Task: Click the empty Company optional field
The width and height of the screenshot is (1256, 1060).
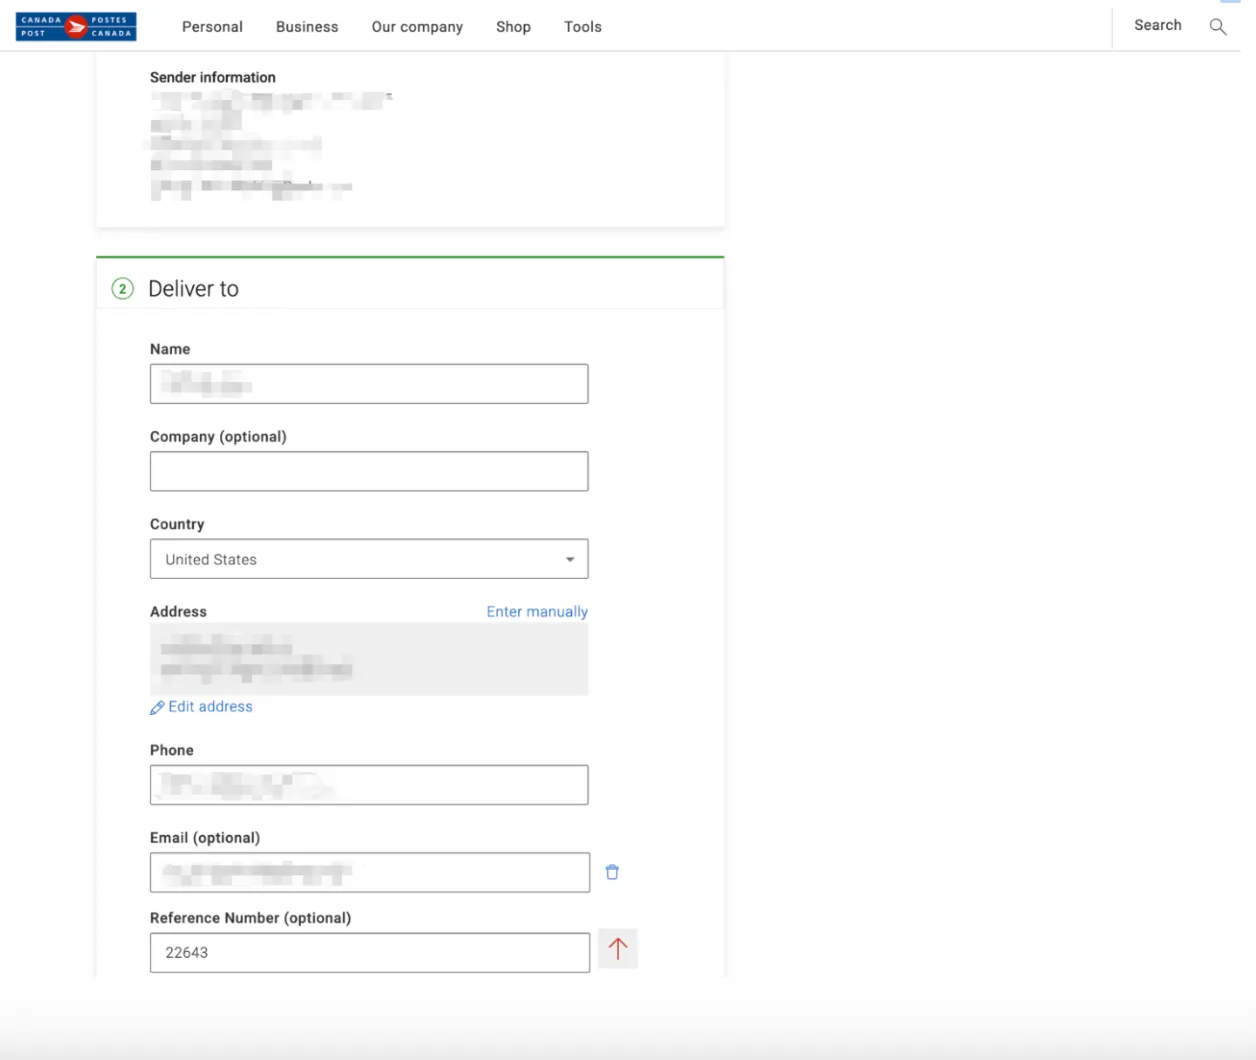Action: tap(368, 471)
